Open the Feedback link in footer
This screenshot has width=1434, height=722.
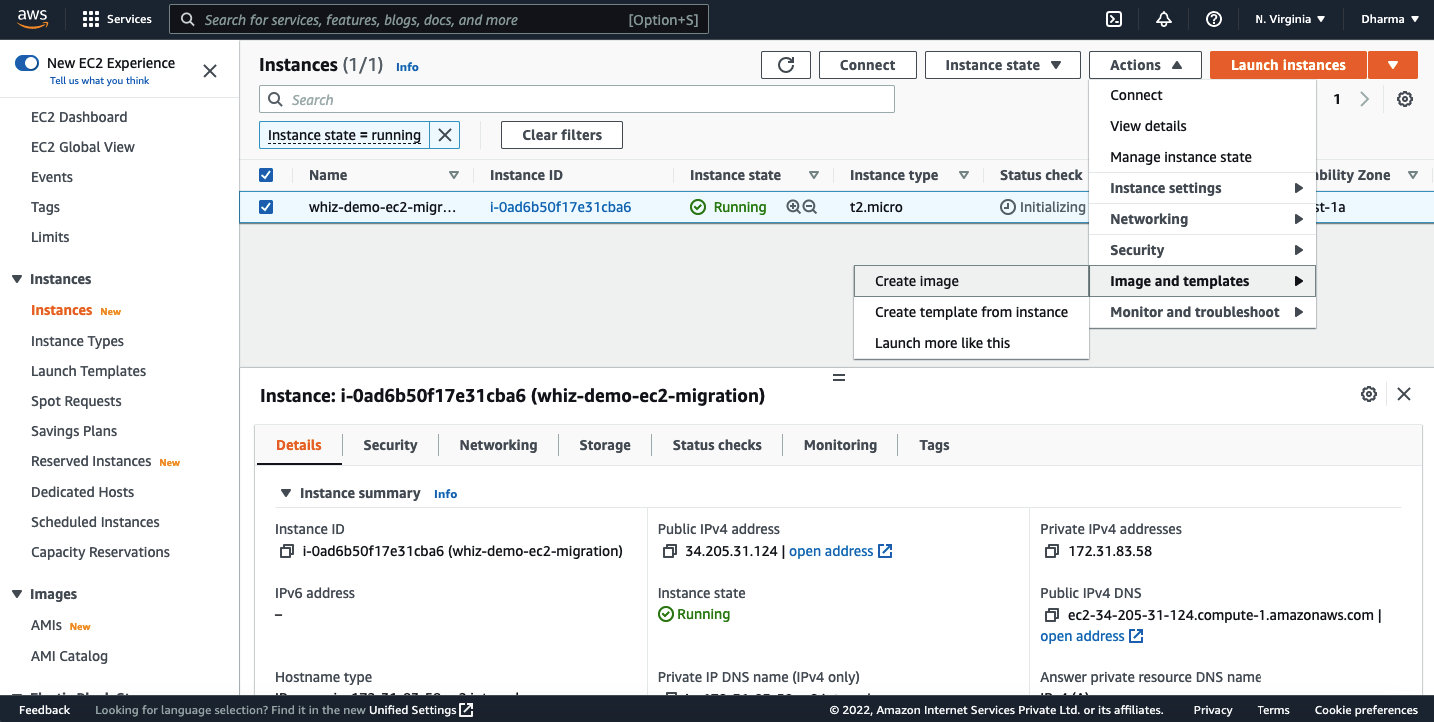coord(44,710)
